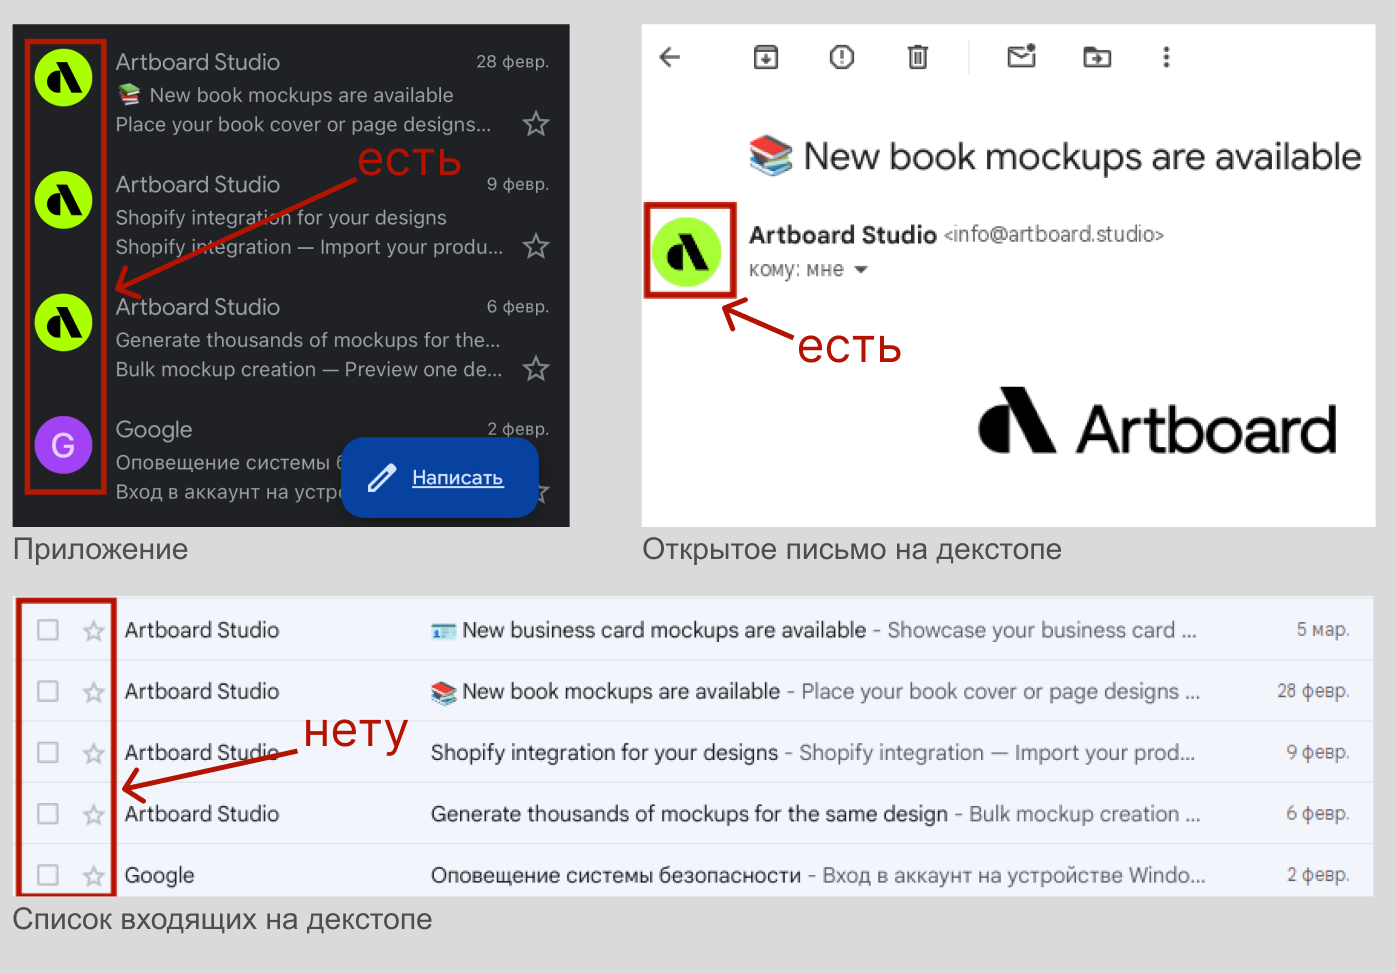This screenshot has width=1396, height=974.
Task: Star the 28 февр. Artboard Studio app email
Action: [x=536, y=124]
